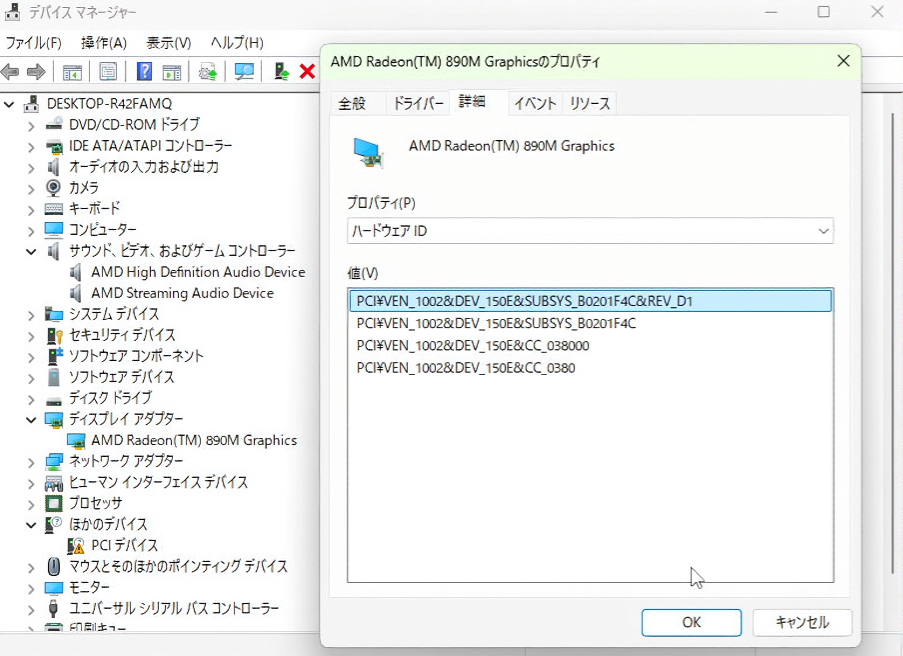The image size is (903, 656).
Task: Select AMD High Definition Audio Device in the tree
Action: click(x=198, y=272)
